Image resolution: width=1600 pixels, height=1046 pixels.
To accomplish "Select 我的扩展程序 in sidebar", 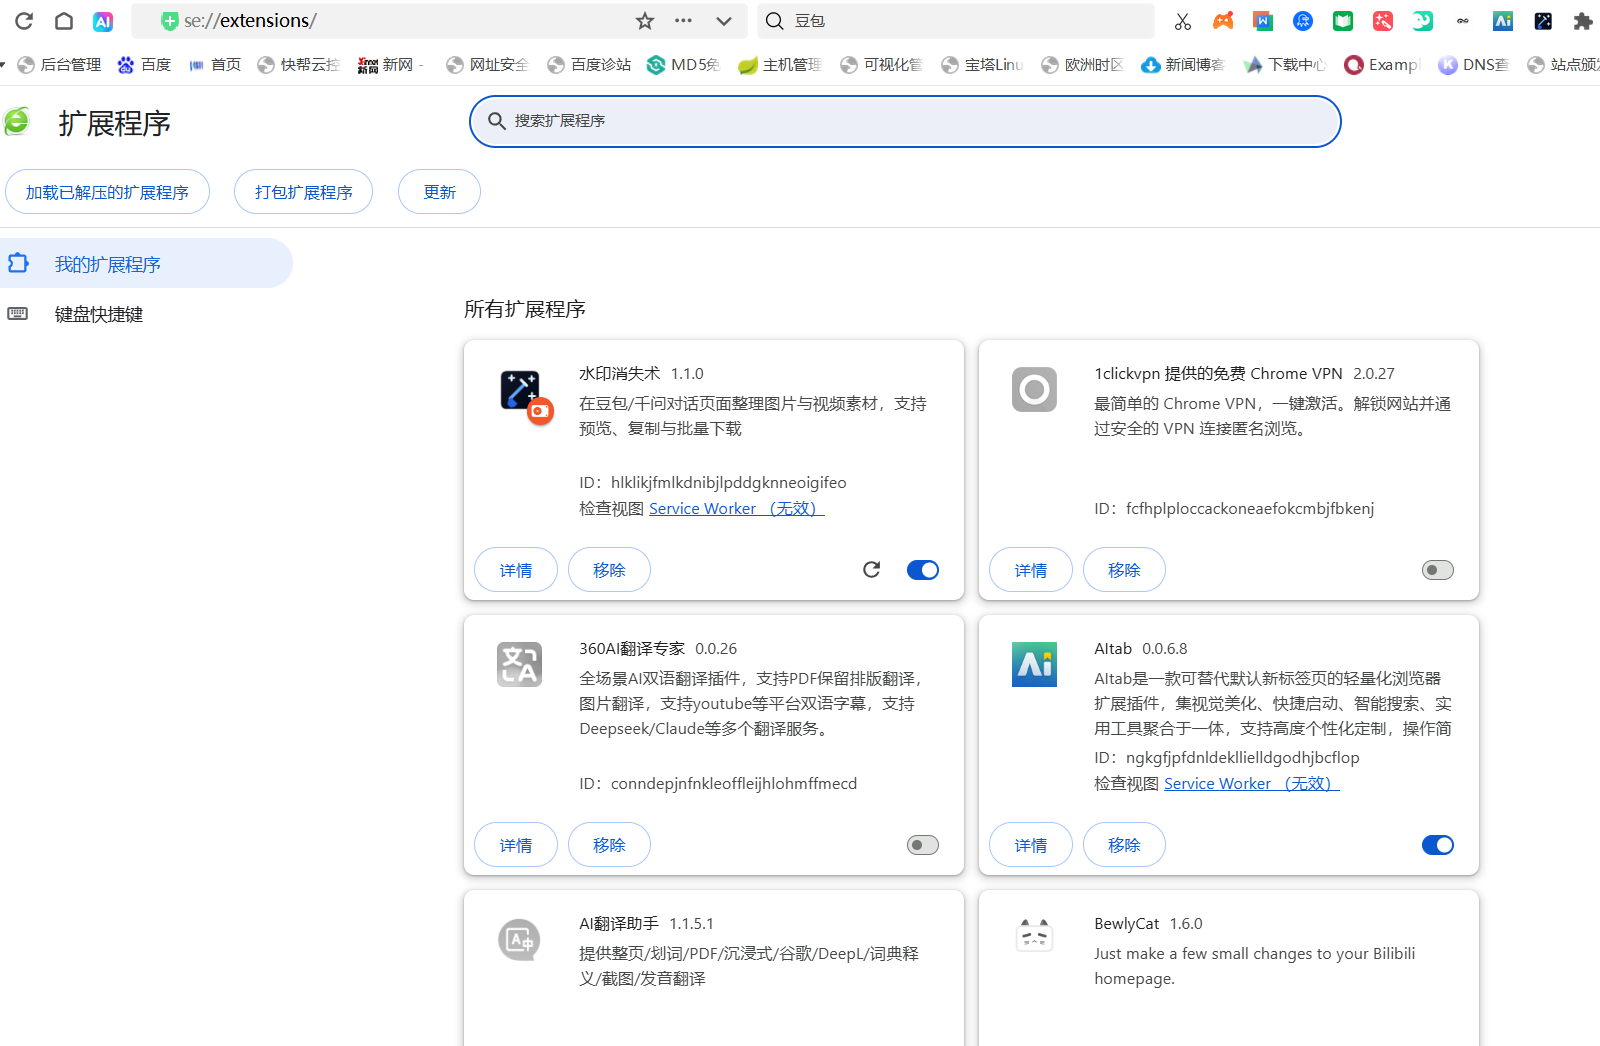I will click(x=146, y=264).
